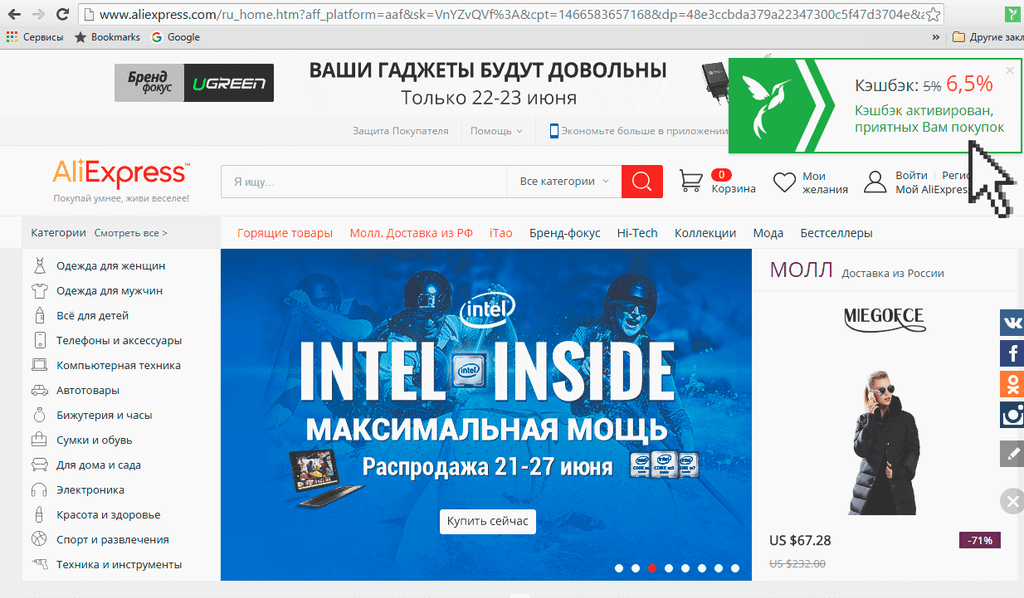1024x598 pixels.
Task: Open the Bookmarks star bookmark
Action: pyautogui.click(x=107, y=37)
